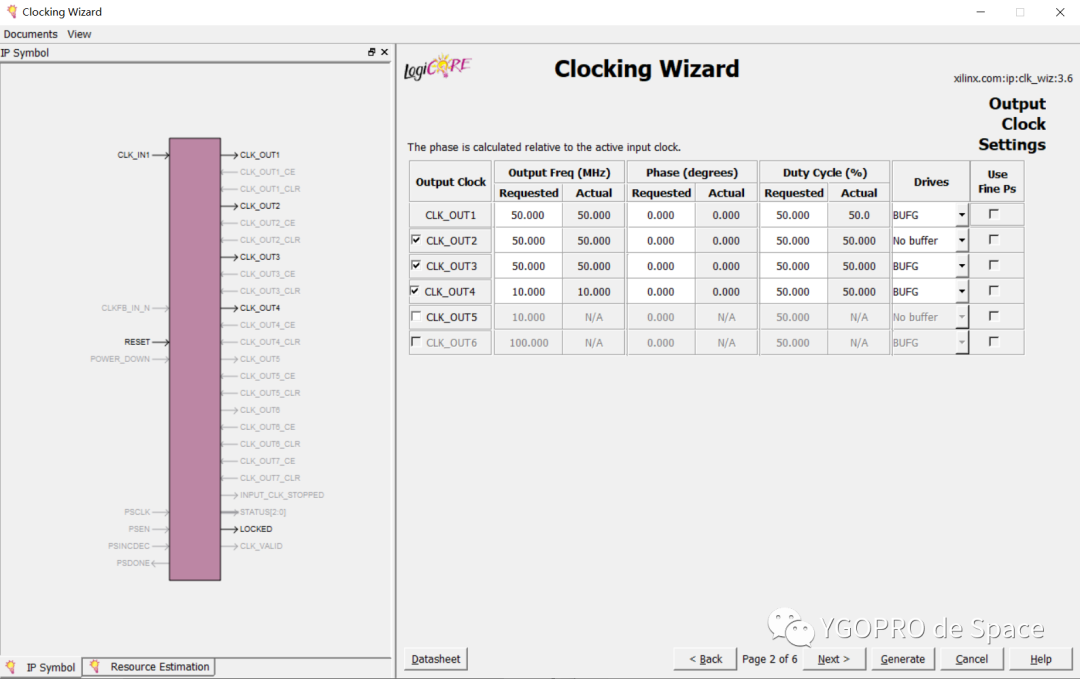Click the INPUT_CLK_STOPPED port label
The width and height of the screenshot is (1080, 679).
pos(282,494)
